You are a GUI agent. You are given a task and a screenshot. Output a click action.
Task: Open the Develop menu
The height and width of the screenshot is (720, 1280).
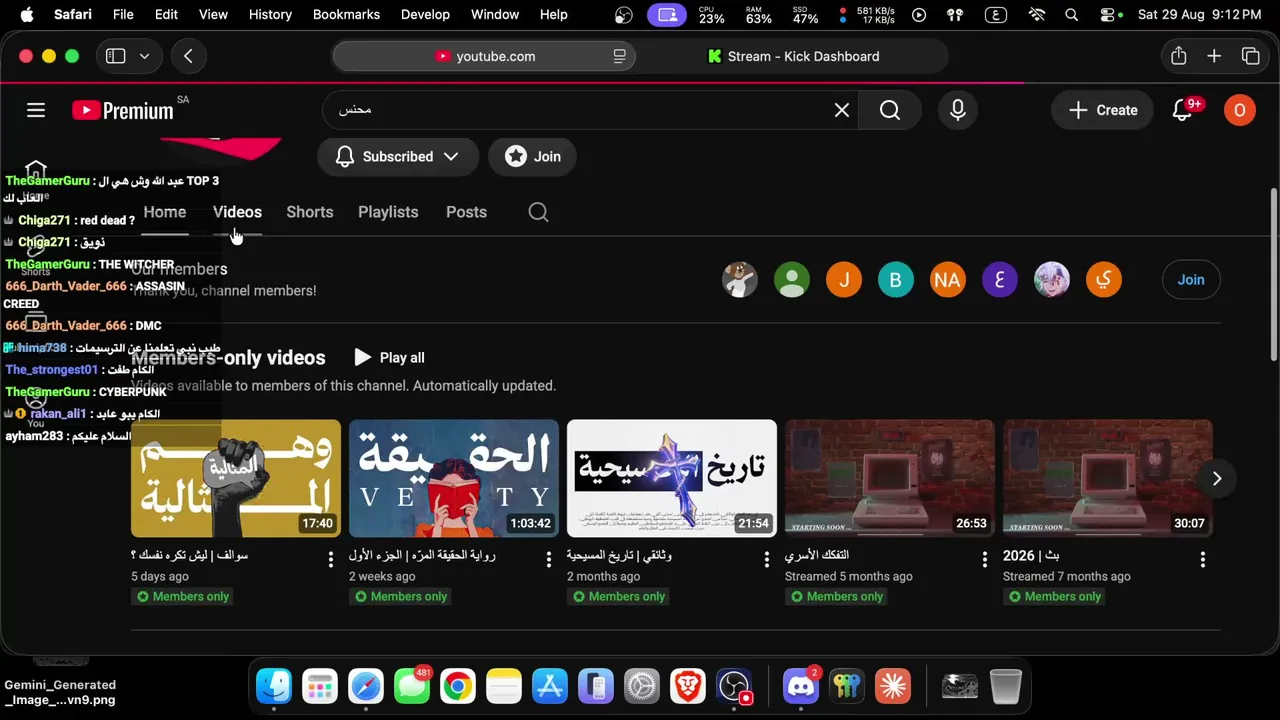(425, 15)
